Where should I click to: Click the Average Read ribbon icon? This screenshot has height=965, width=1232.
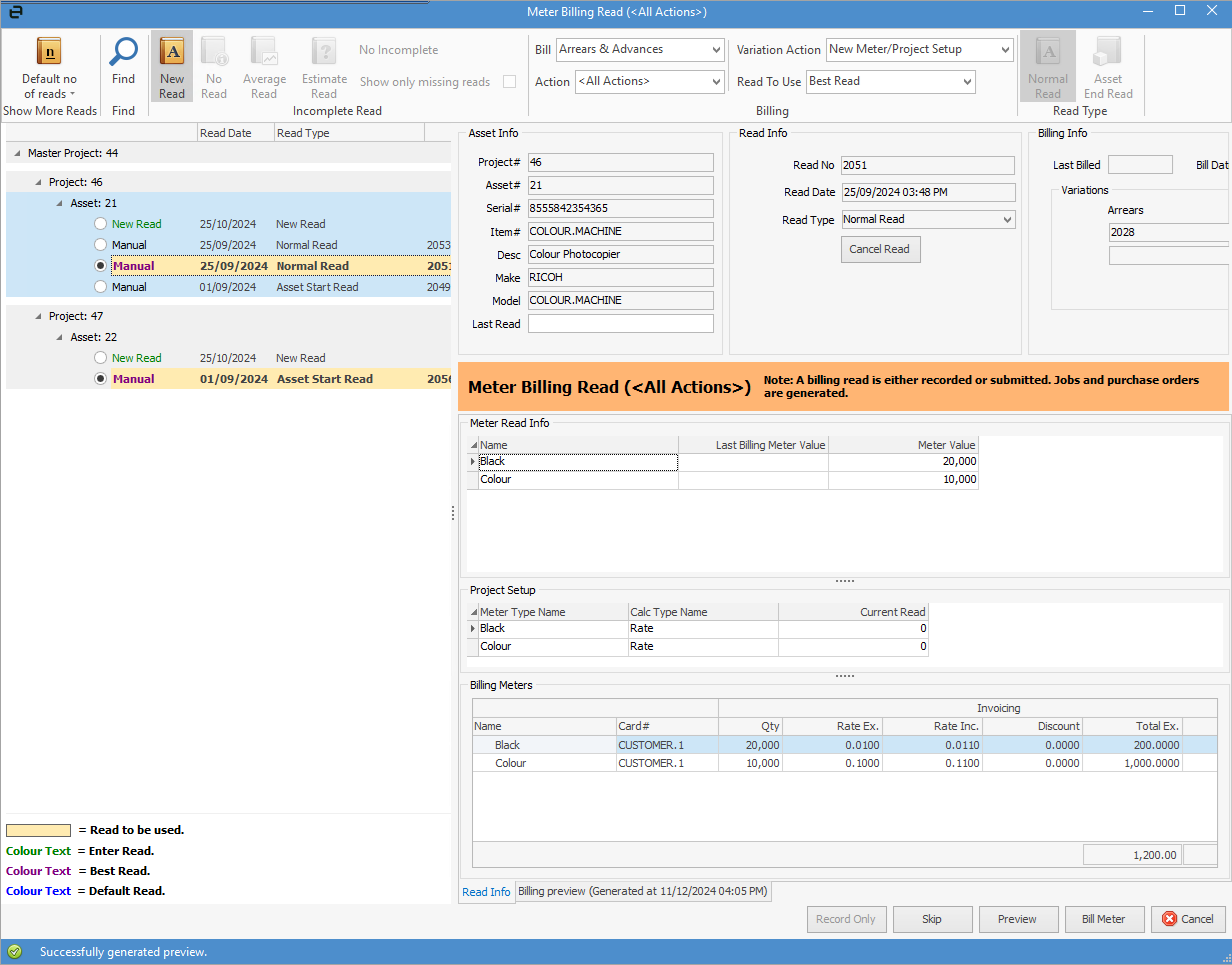point(264,52)
